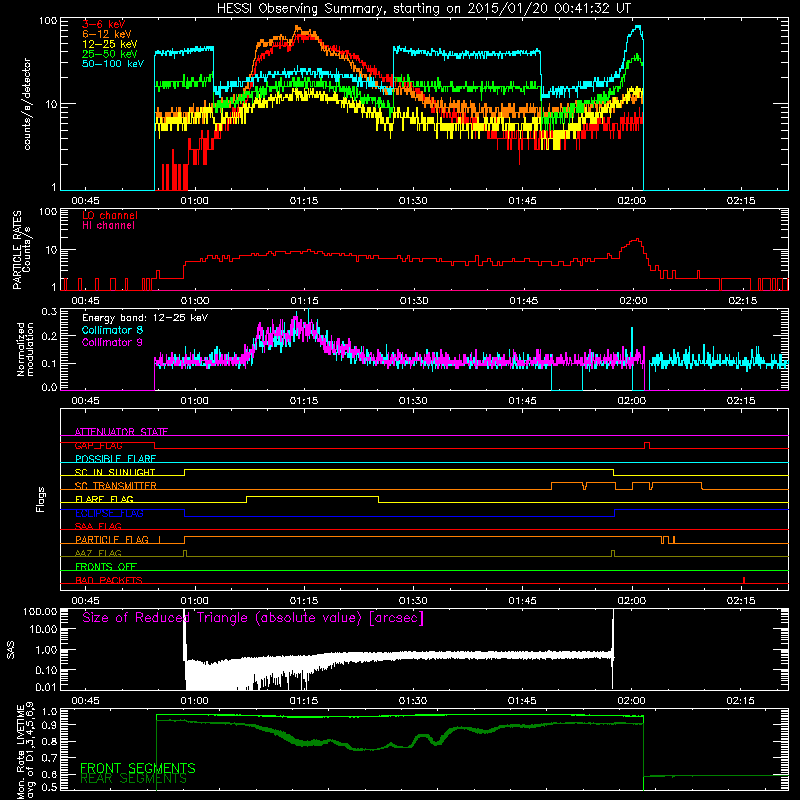
Task: Click the HESSI Observing Summary title text
Action: (423, 9)
